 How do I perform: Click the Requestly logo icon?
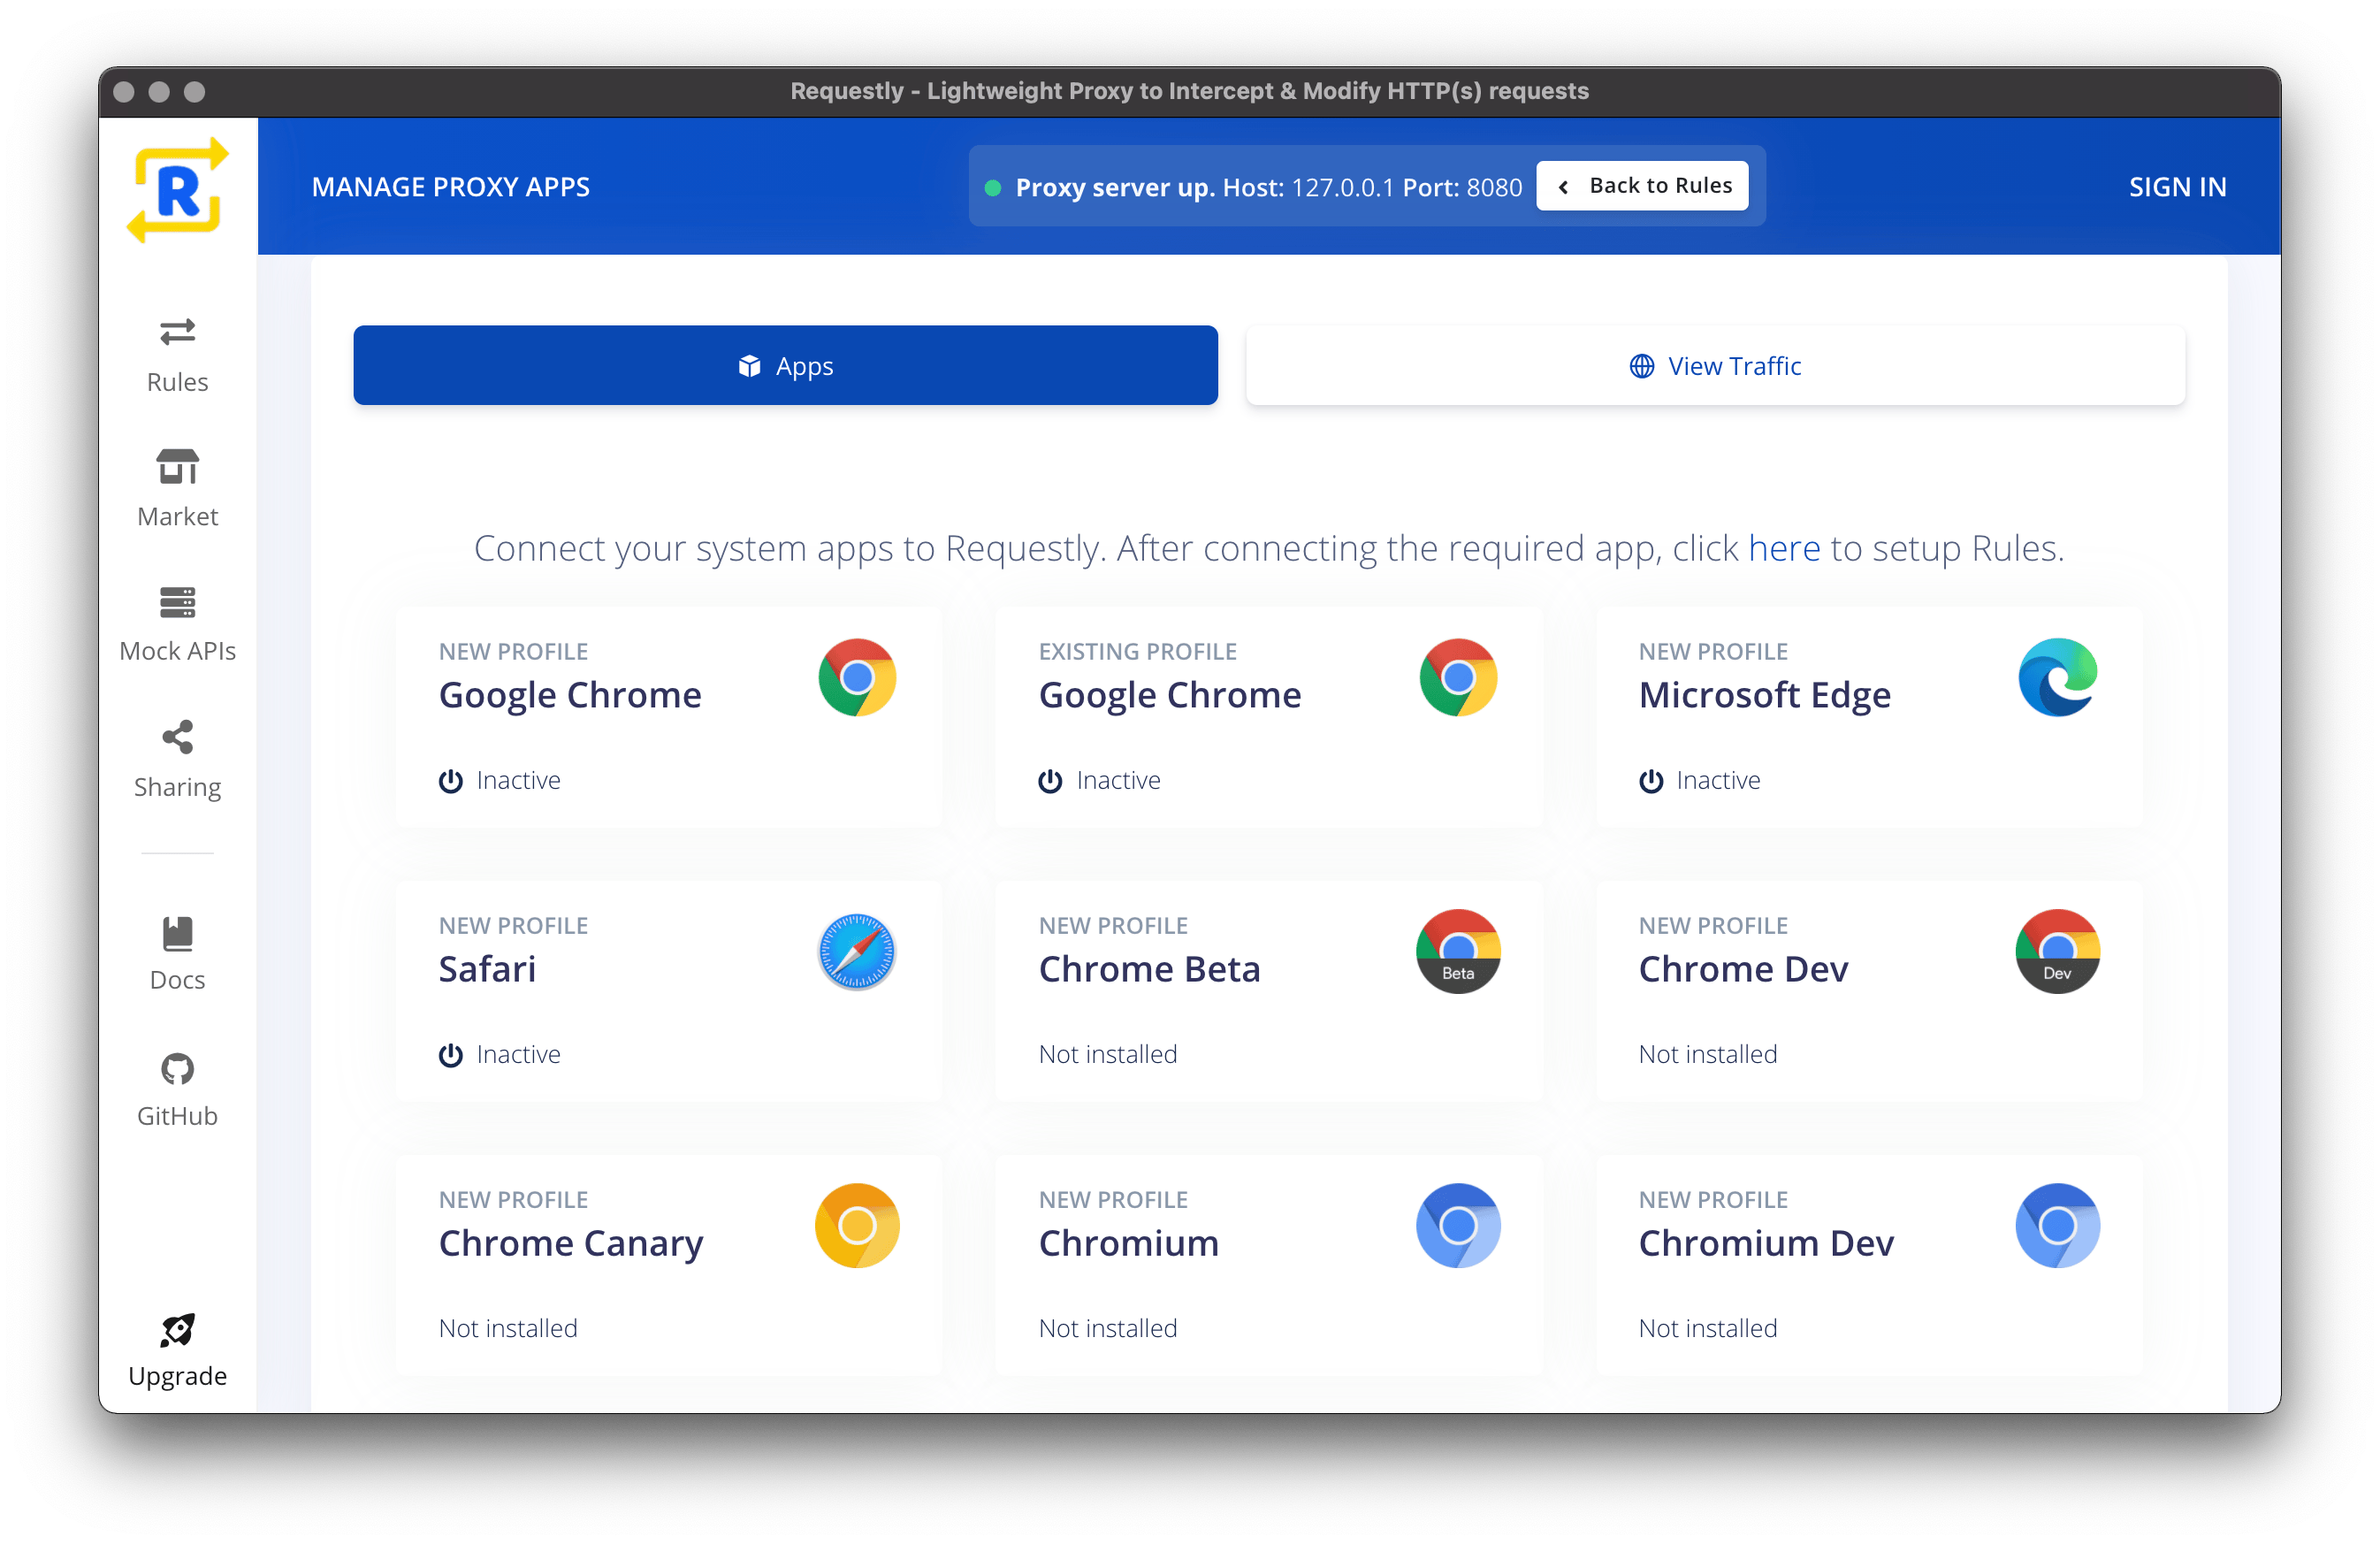click(178, 190)
